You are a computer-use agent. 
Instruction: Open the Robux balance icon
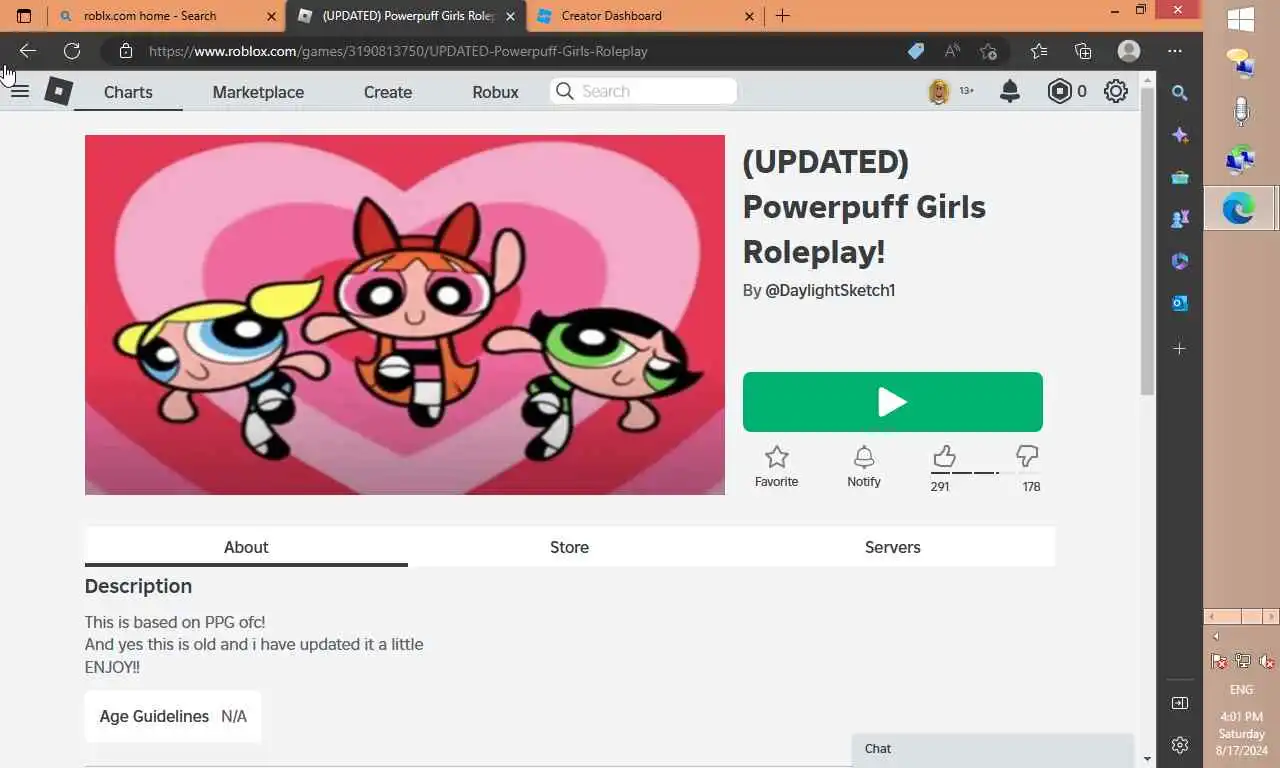(x=1059, y=92)
